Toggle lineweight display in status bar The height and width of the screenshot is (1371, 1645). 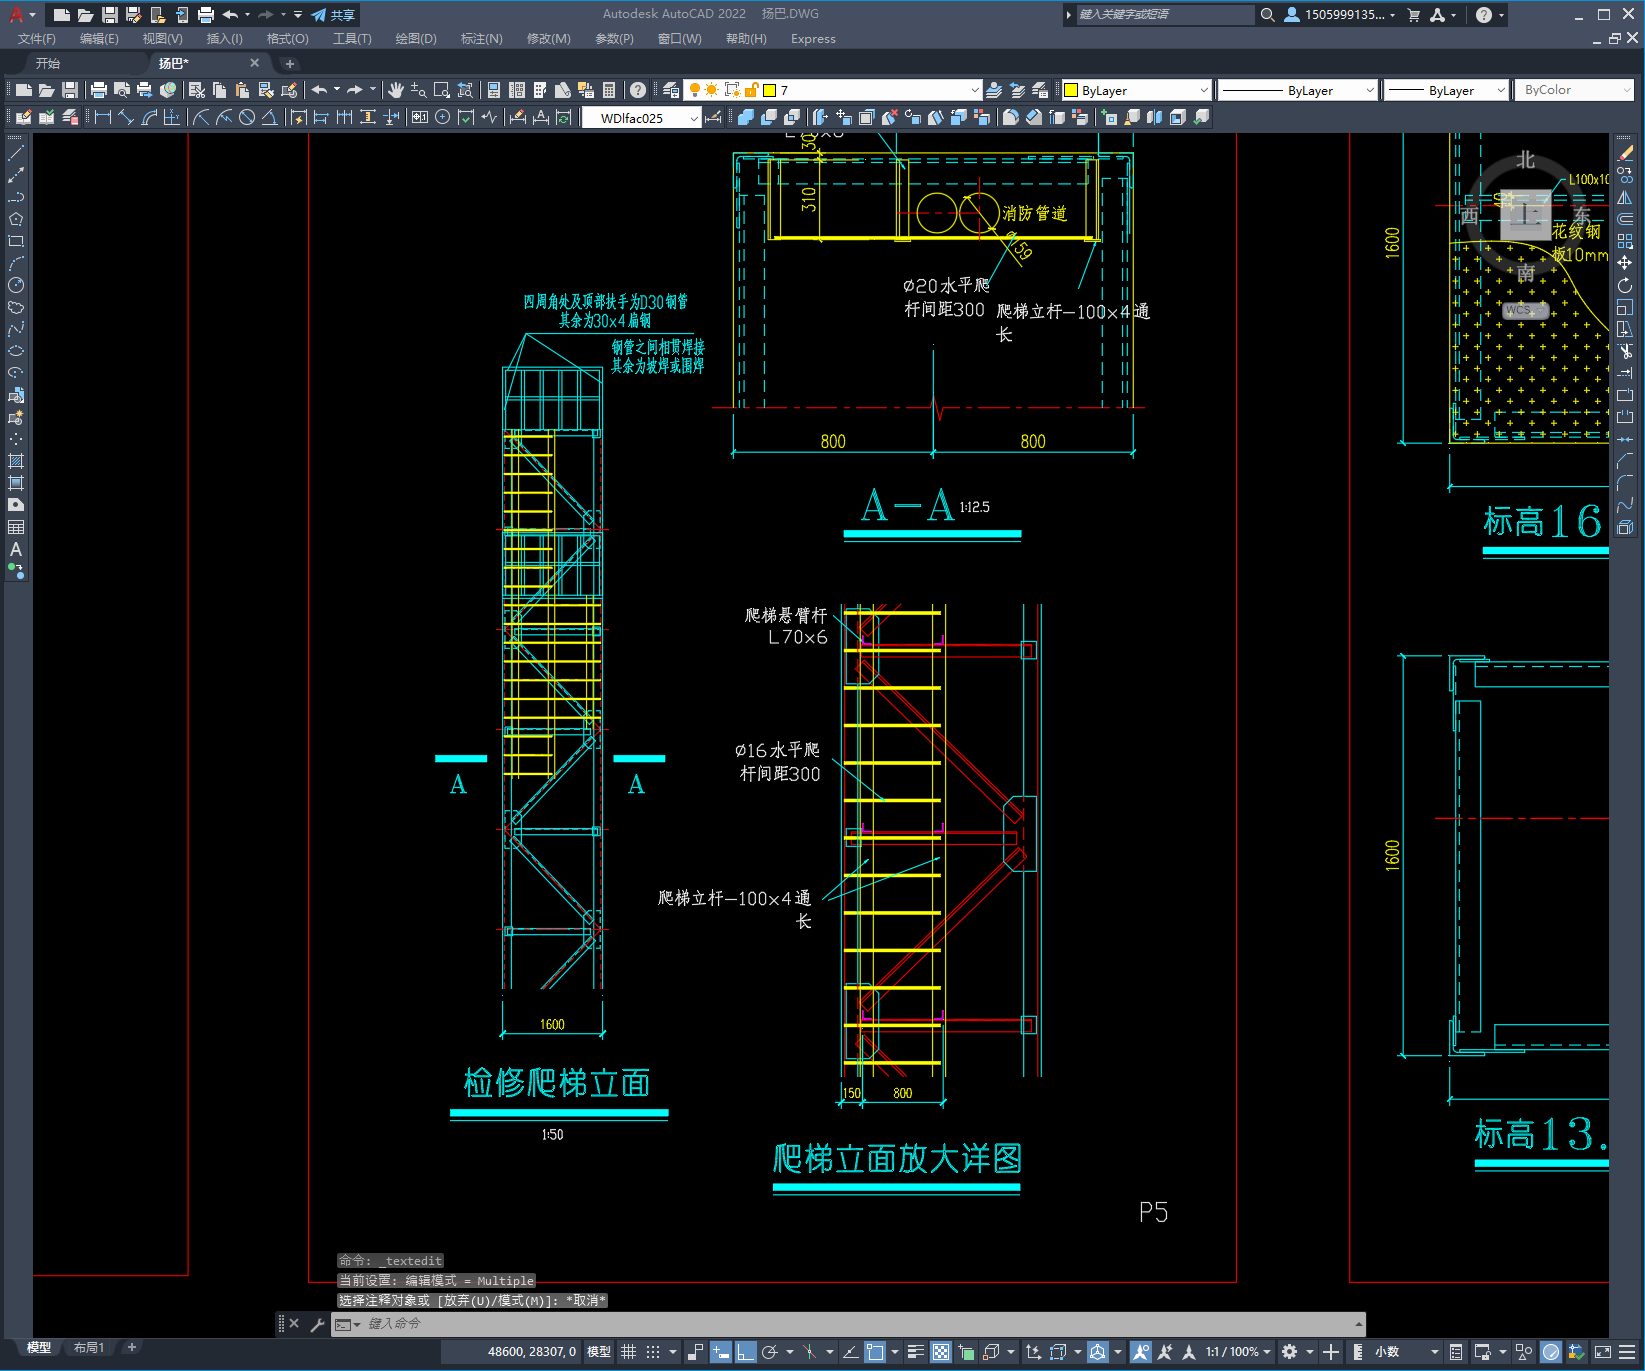(x=915, y=1352)
